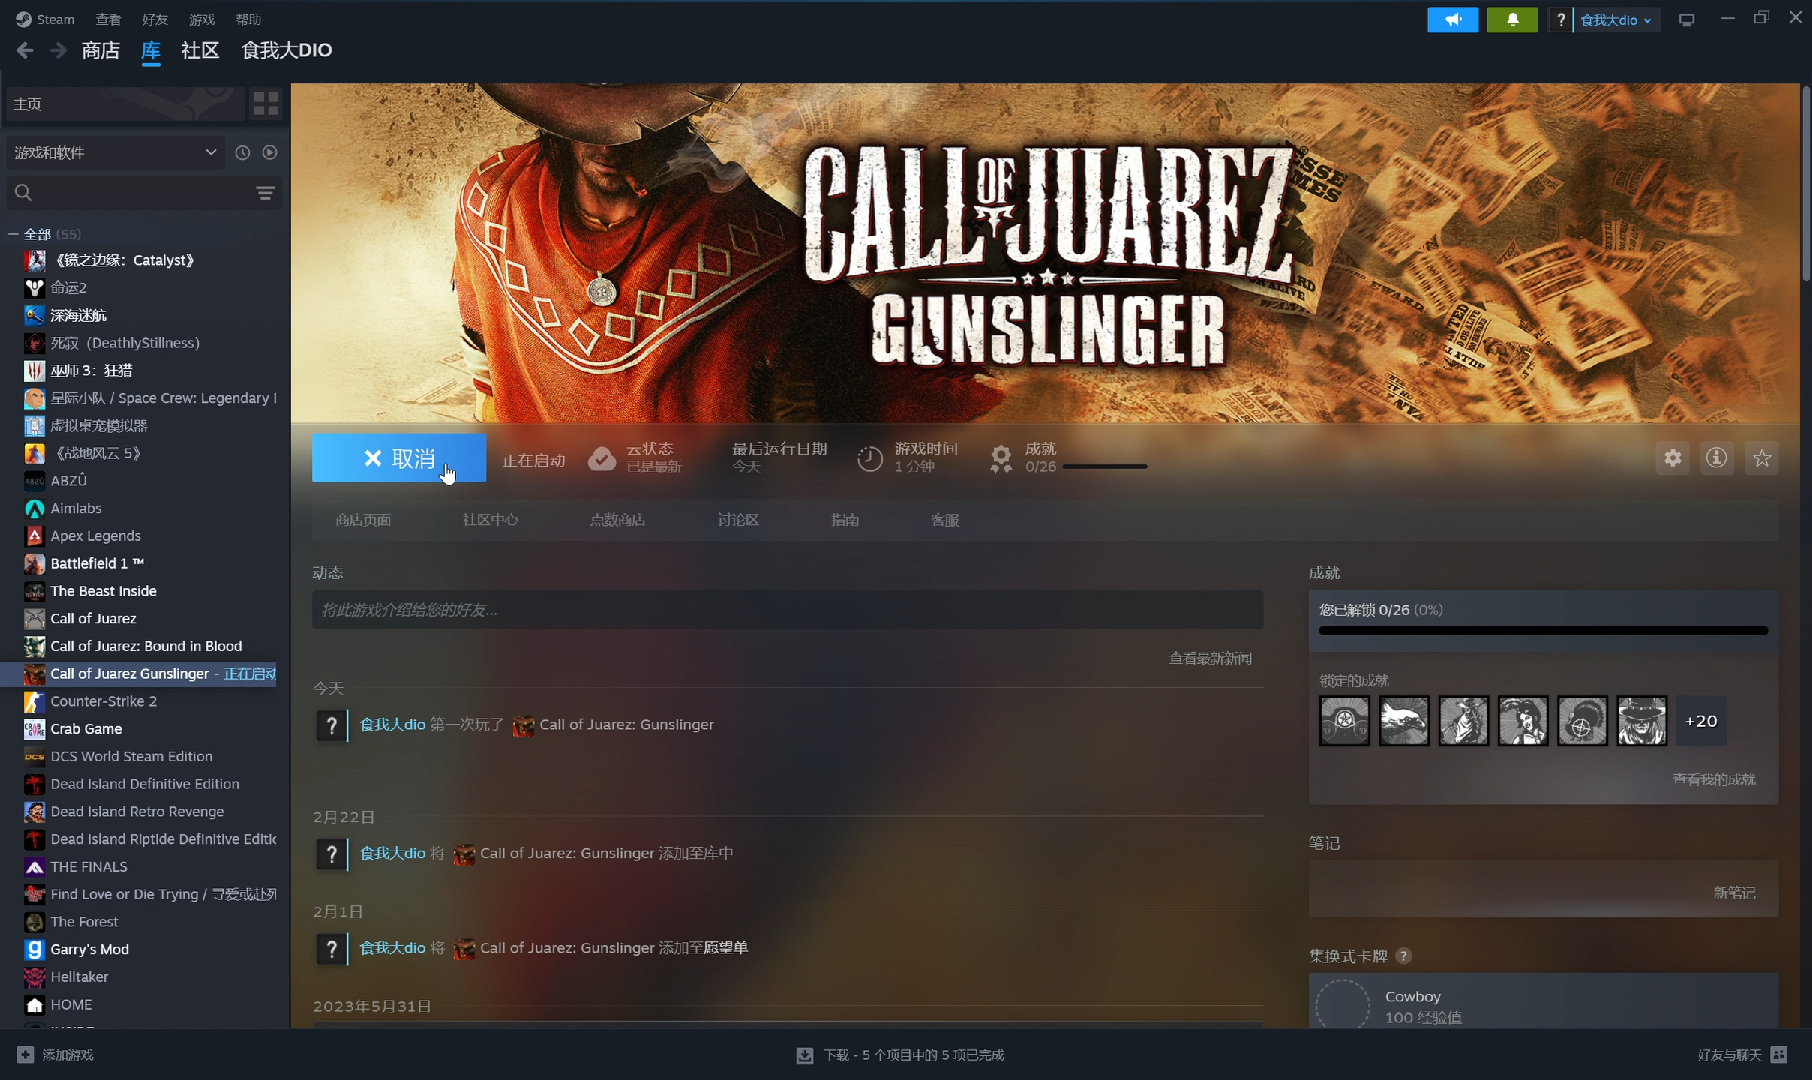1812x1080 pixels.
Task: View my achievements link 查看我的成就
Action: (x=1714, y=779)
